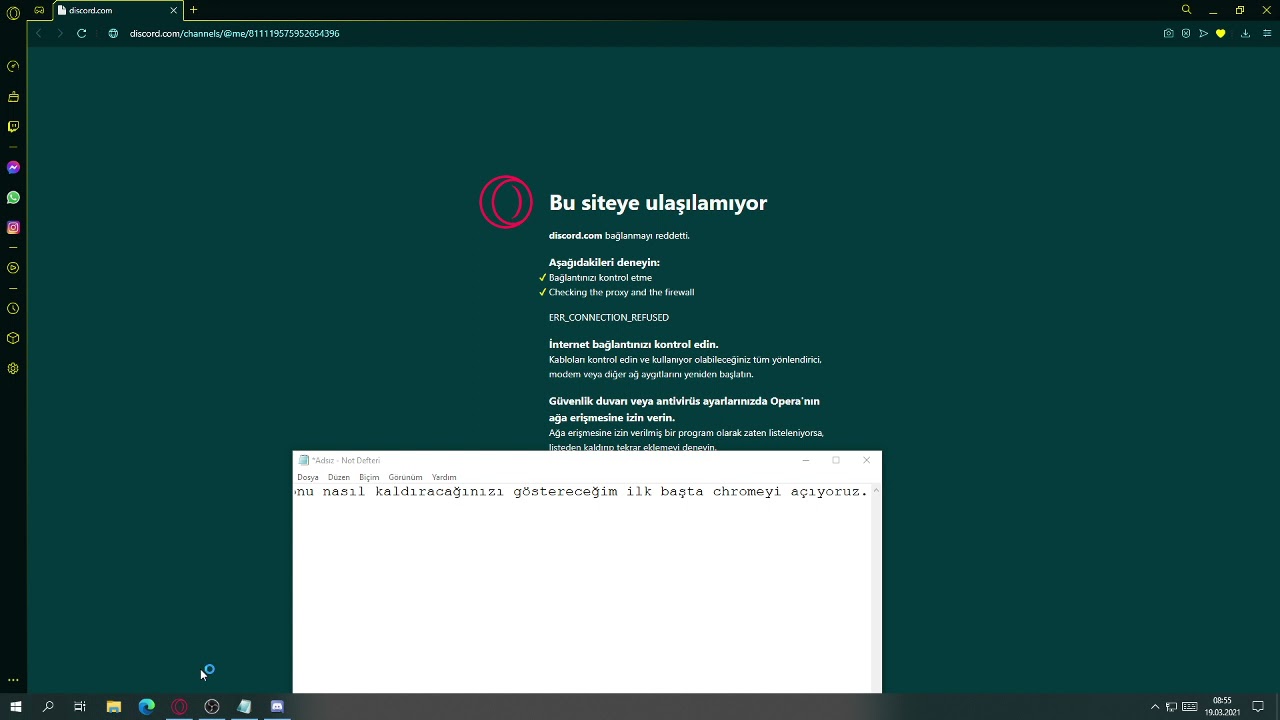
Task: Click inside the Notepad text area
Action: coord(582,588)
